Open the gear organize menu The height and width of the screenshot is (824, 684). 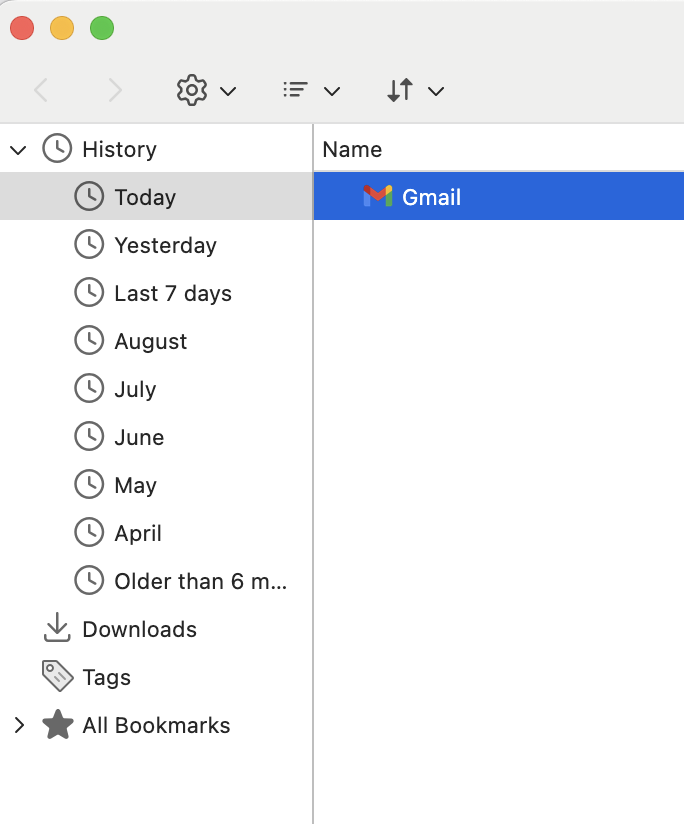click(191, 90)
